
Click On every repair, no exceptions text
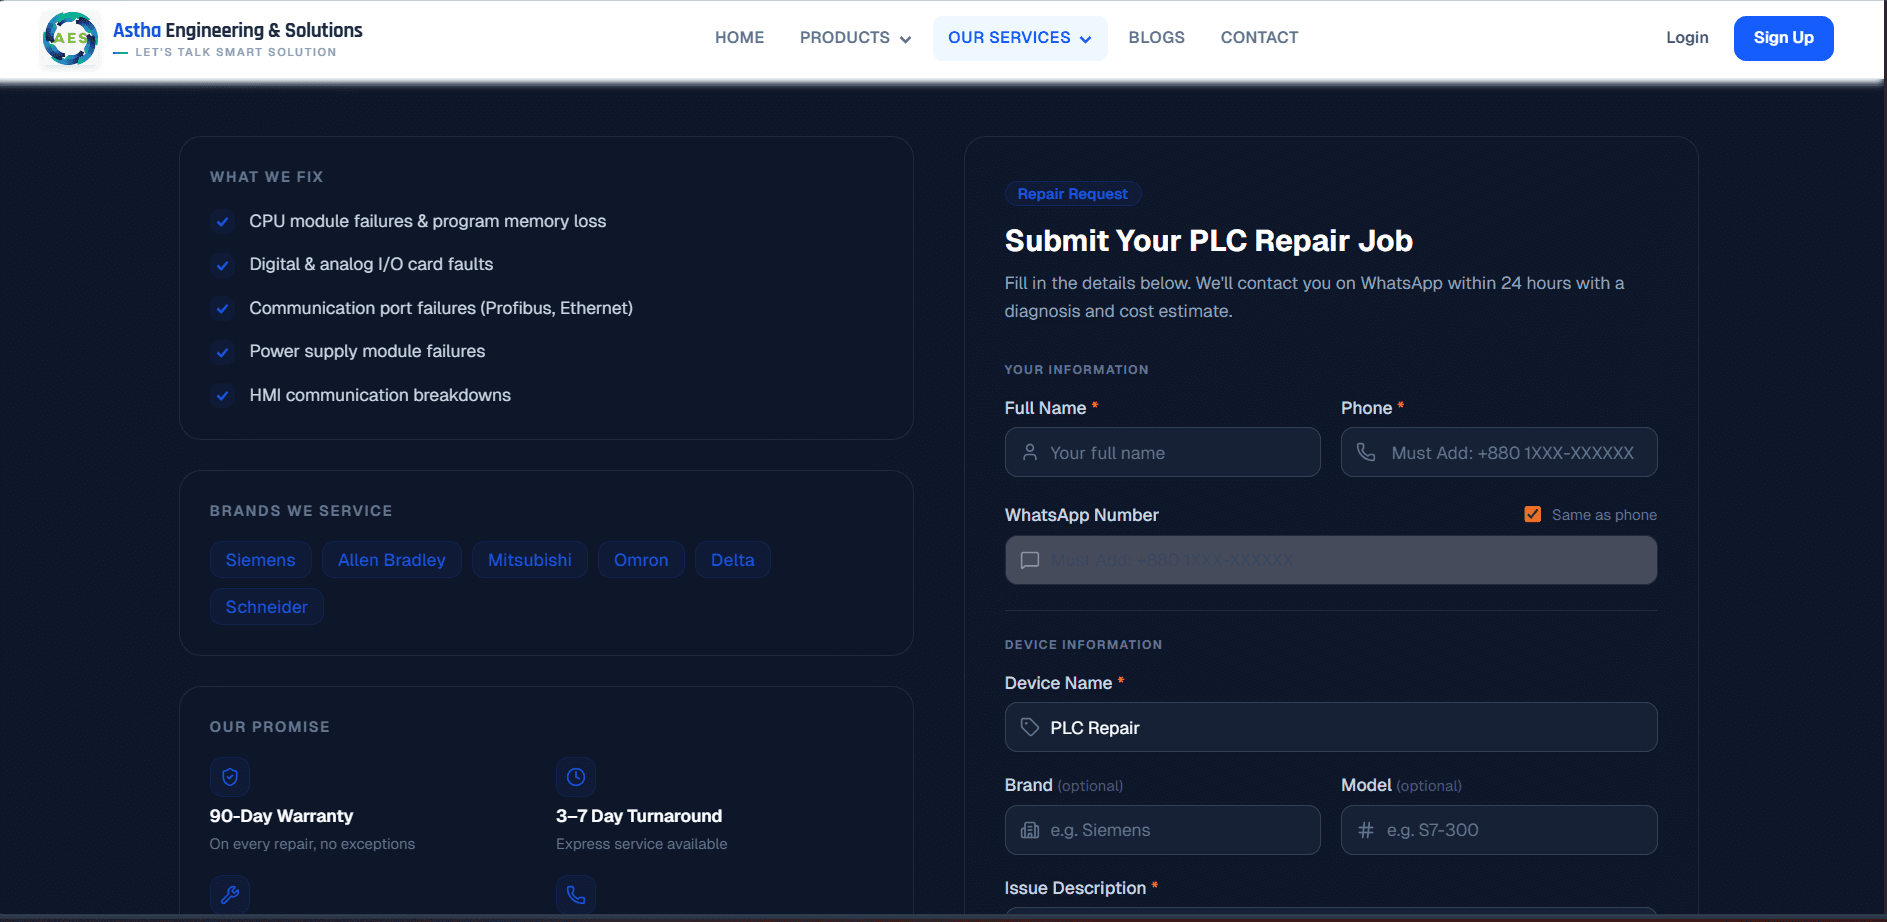tap(312, 844)
